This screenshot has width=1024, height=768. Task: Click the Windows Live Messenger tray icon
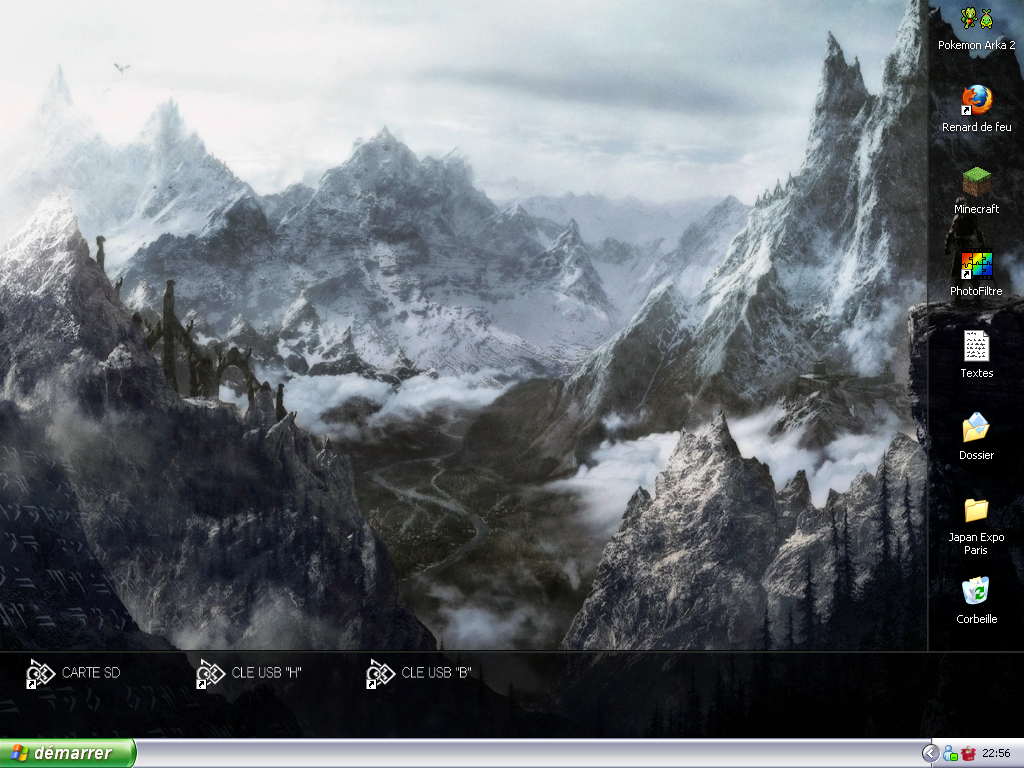950,754
